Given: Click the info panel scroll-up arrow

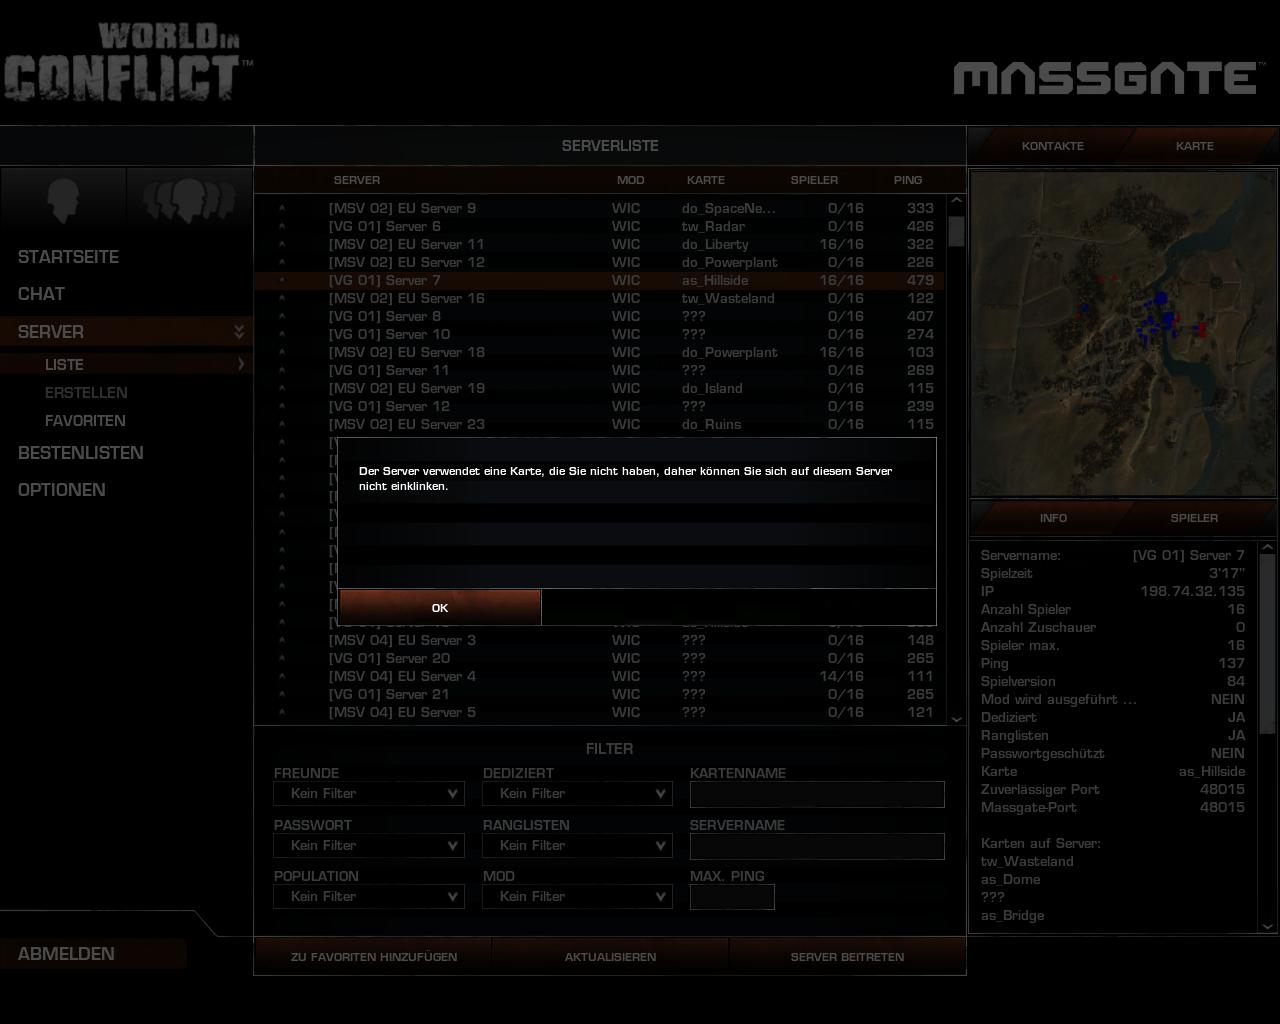Looking at the screenshot, I should coord(1268,547).
